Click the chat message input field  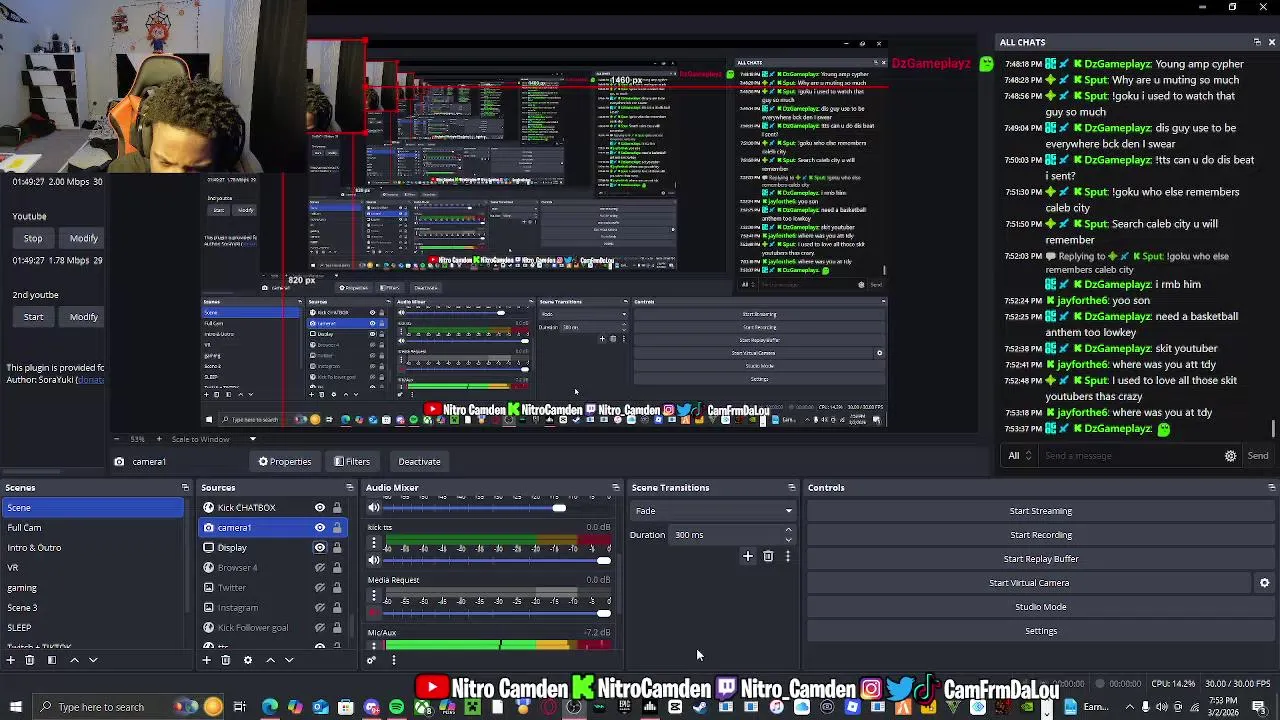tap(1128, 456)
